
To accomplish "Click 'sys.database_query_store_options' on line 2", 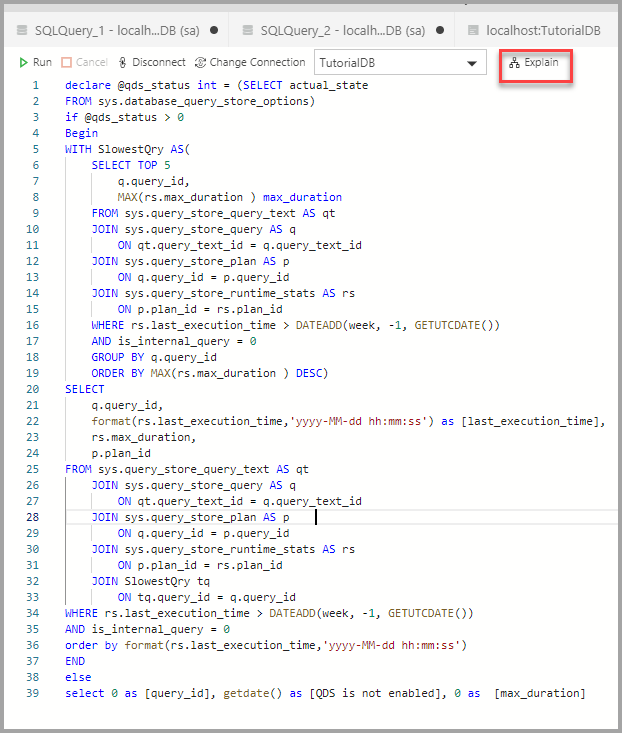I will click(x=203, y=101).
